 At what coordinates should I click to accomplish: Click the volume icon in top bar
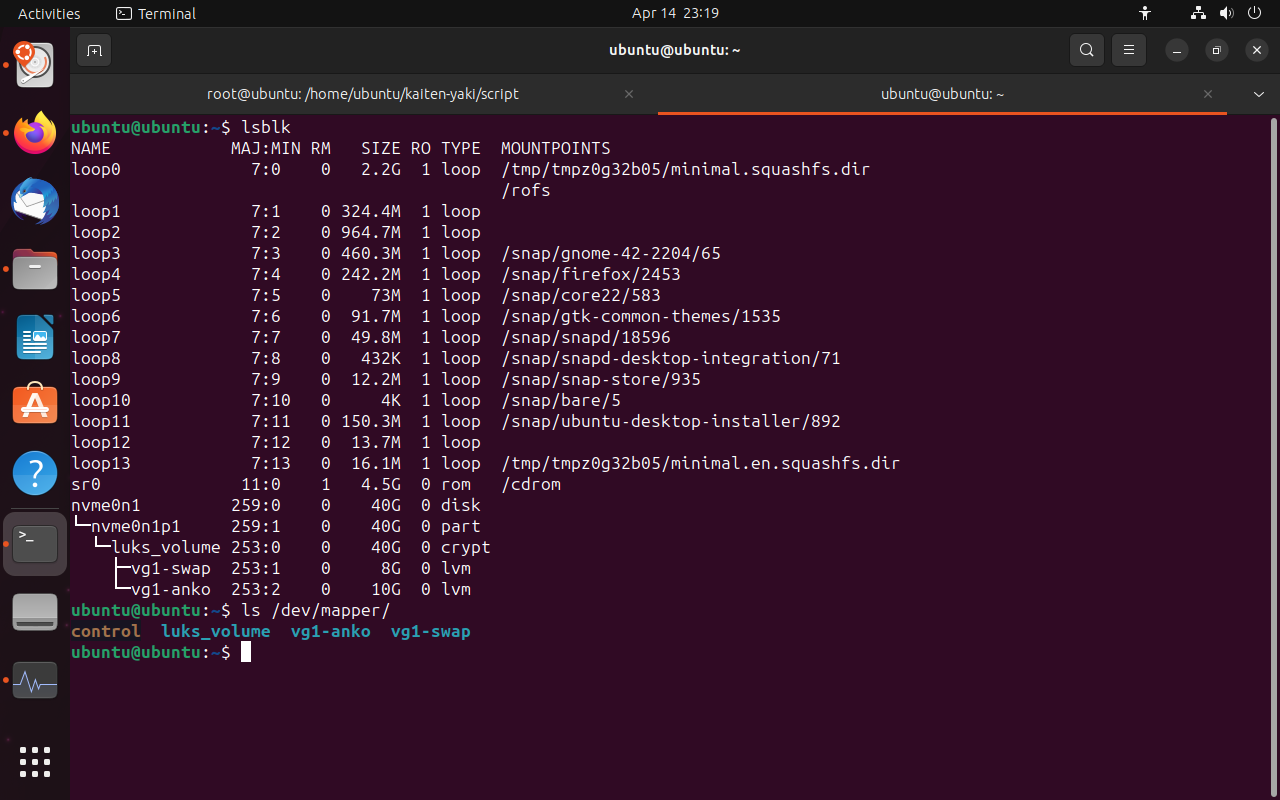pyautogui.click(x=1226, y=13)
